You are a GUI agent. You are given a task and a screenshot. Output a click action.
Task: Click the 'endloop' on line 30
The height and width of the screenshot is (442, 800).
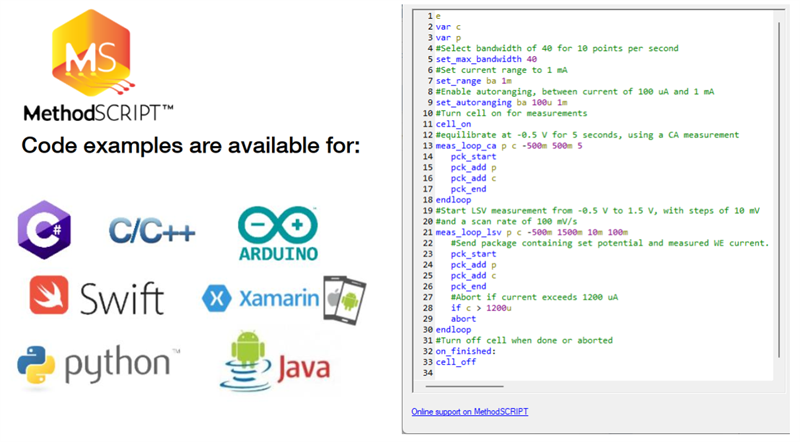(453, 330)
